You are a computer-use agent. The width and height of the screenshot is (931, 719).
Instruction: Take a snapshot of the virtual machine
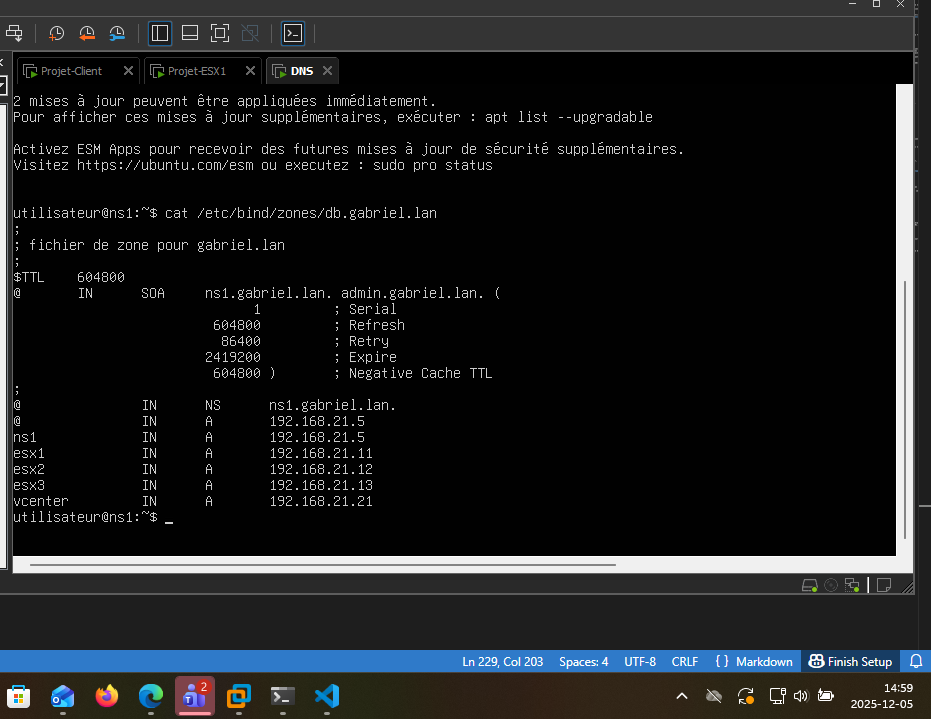57,33
